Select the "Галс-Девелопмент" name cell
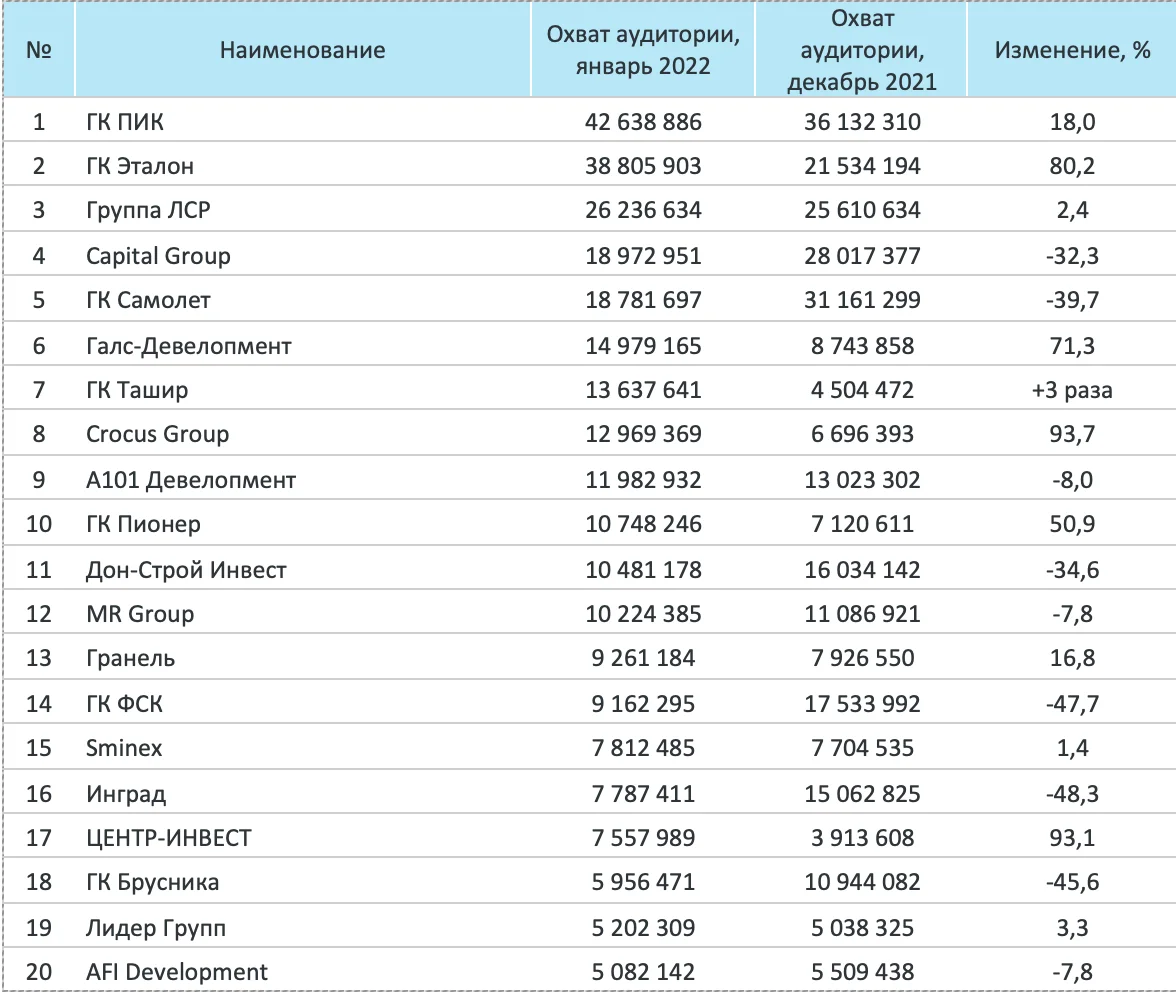 tap(189, 346)
